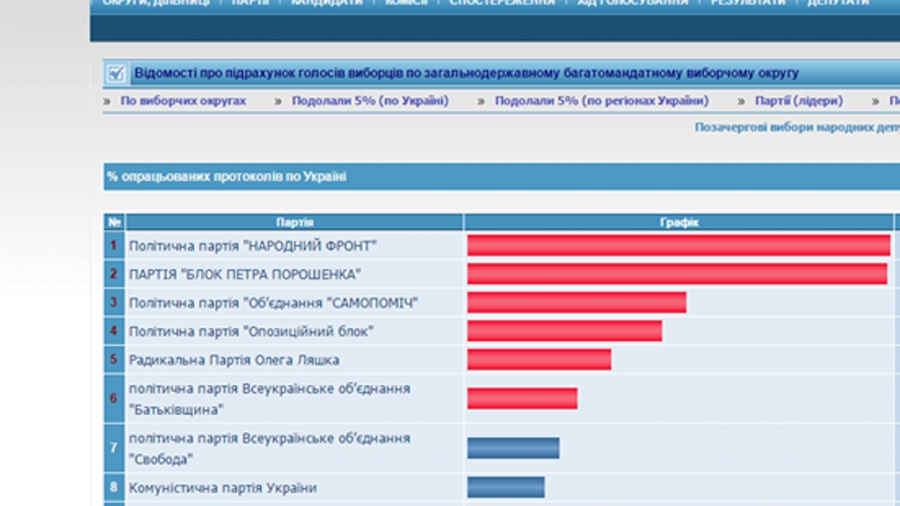Click the arrow icon before Подолали 5% (по Україні)
Screen dimensions: 900x506
click(279, 101)
